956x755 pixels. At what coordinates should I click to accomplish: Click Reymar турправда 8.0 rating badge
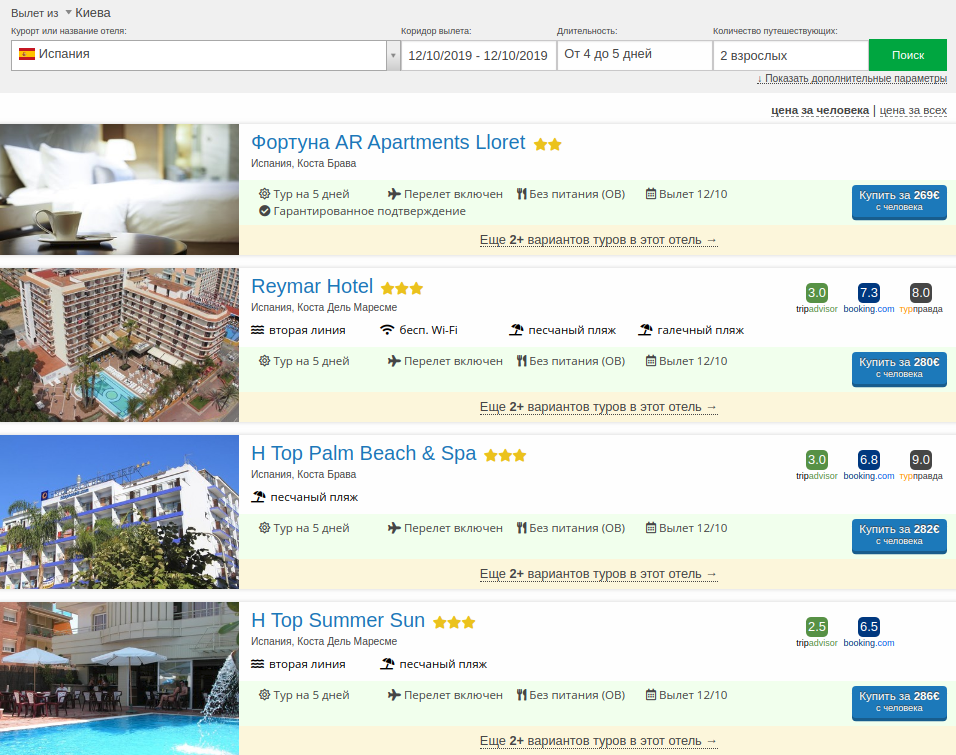(x=921, y=293)
